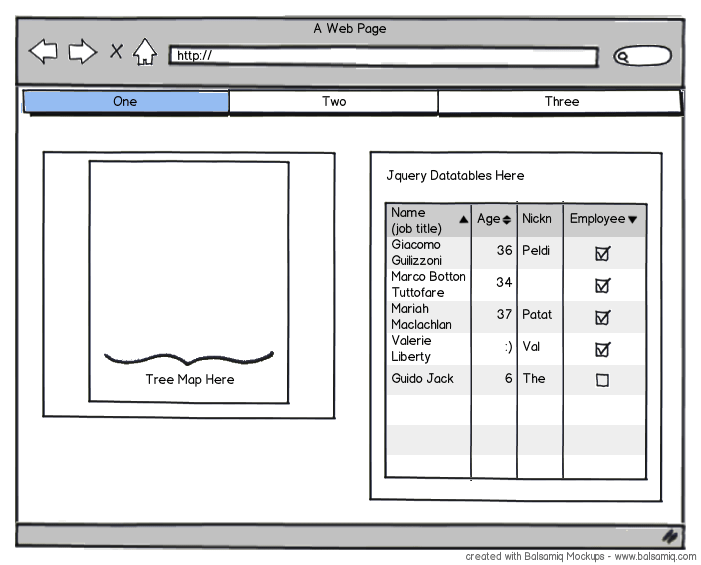Stop loading with the X icon
701x565 pixels.
click(x=116, y=51)
